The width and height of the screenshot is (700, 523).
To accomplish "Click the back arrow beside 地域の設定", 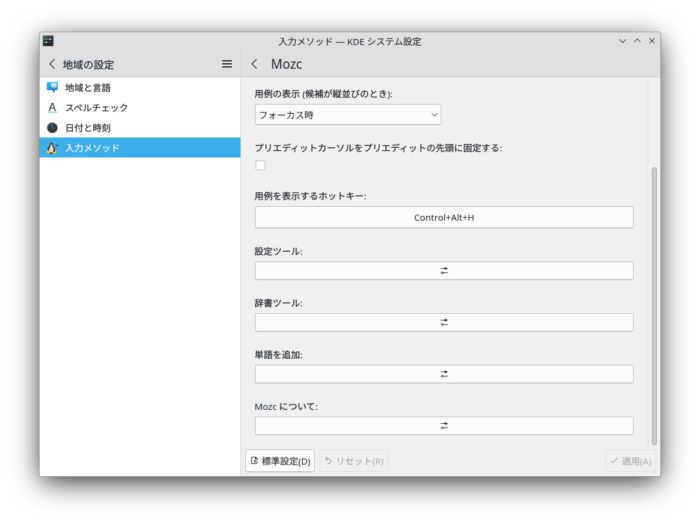I will pos(52,64).
